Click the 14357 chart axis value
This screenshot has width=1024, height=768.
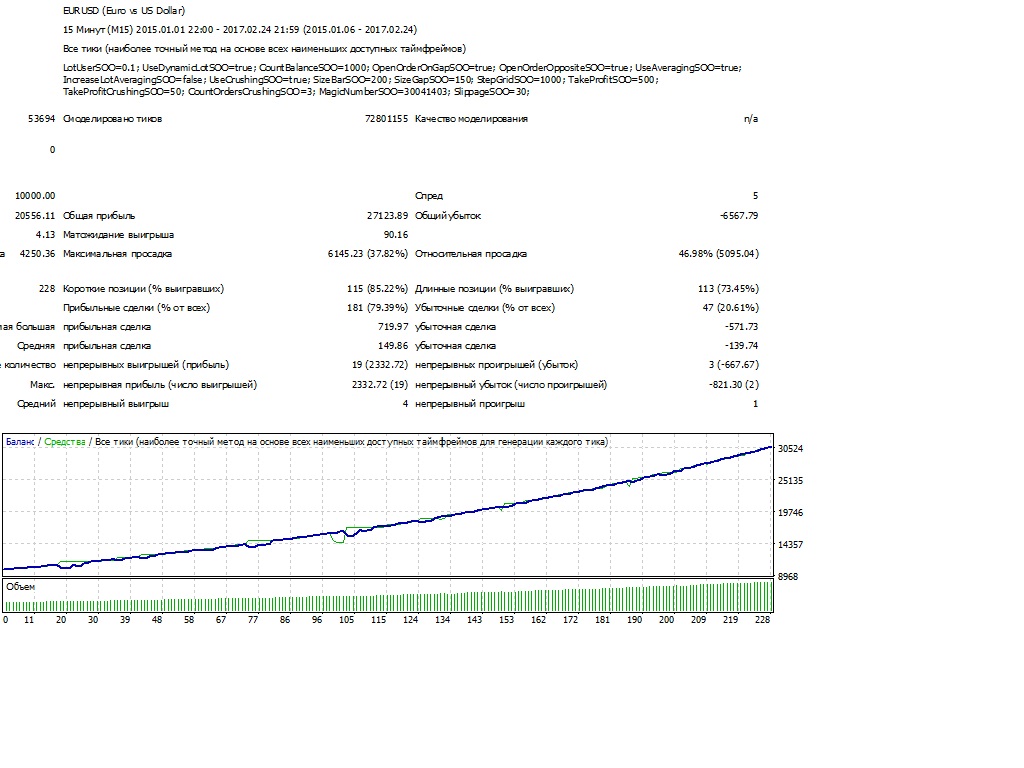(x=790, y=545)
